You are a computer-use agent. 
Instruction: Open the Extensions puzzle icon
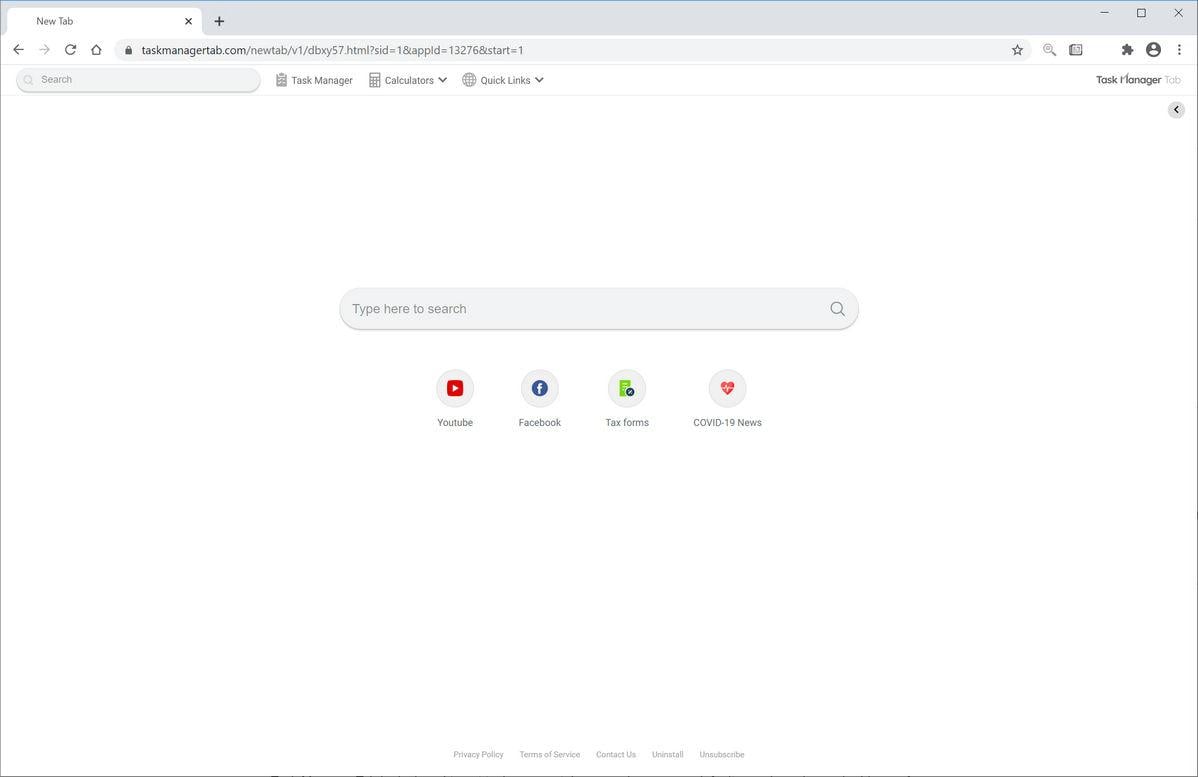[x=1127, y=50]
